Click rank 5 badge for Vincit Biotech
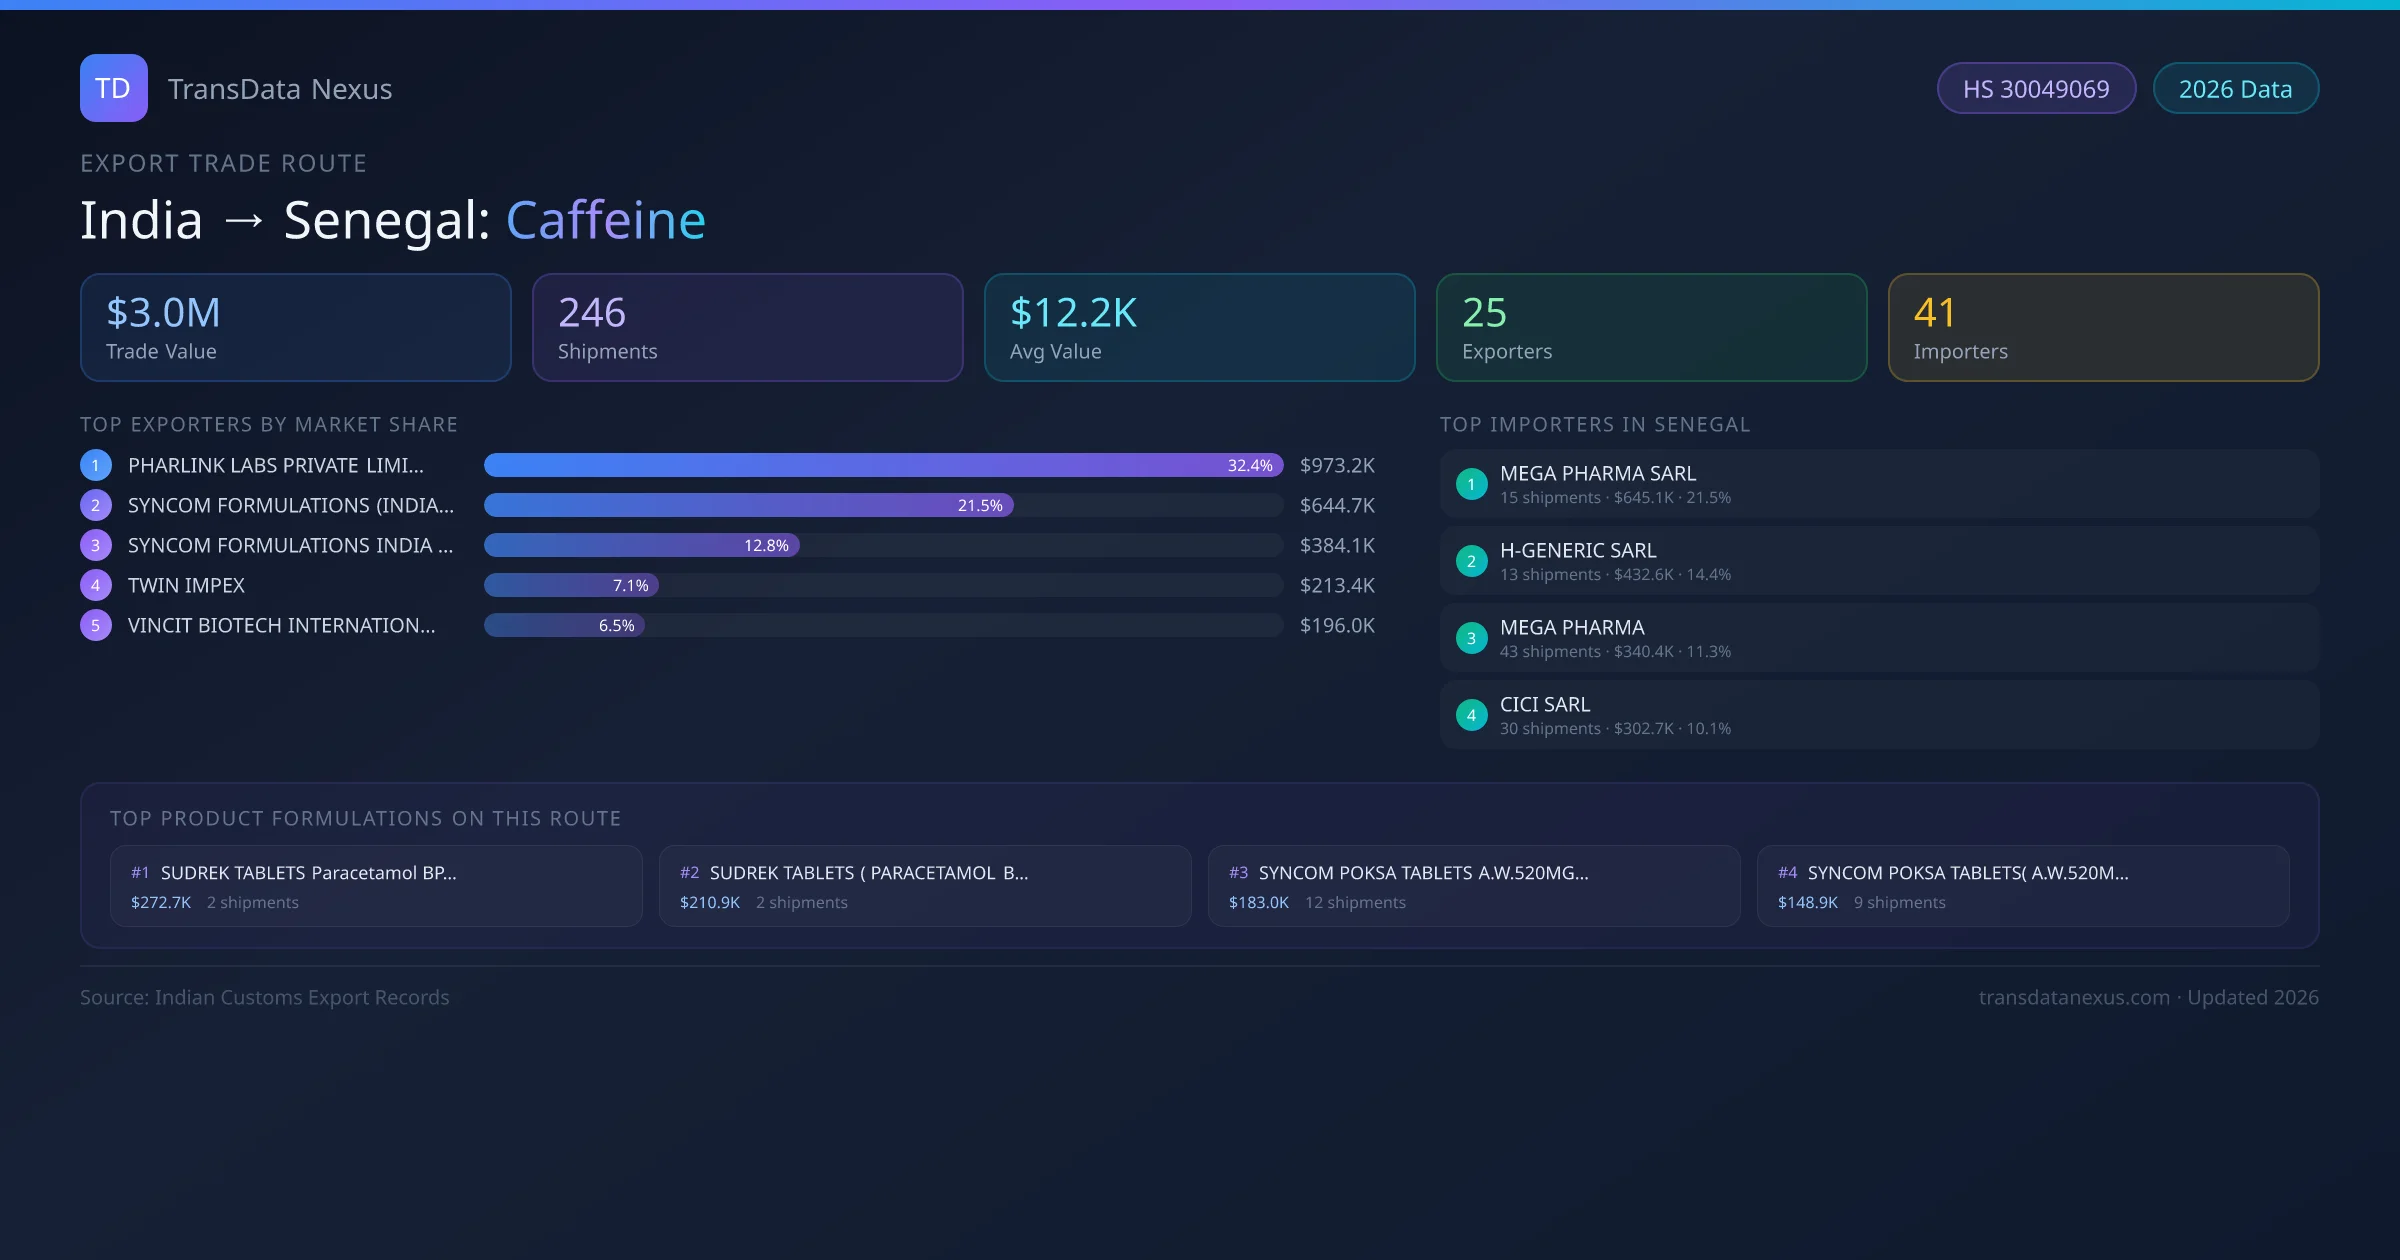The width and height of the screenshot is (2400, 1260). (x=96, y=625)
